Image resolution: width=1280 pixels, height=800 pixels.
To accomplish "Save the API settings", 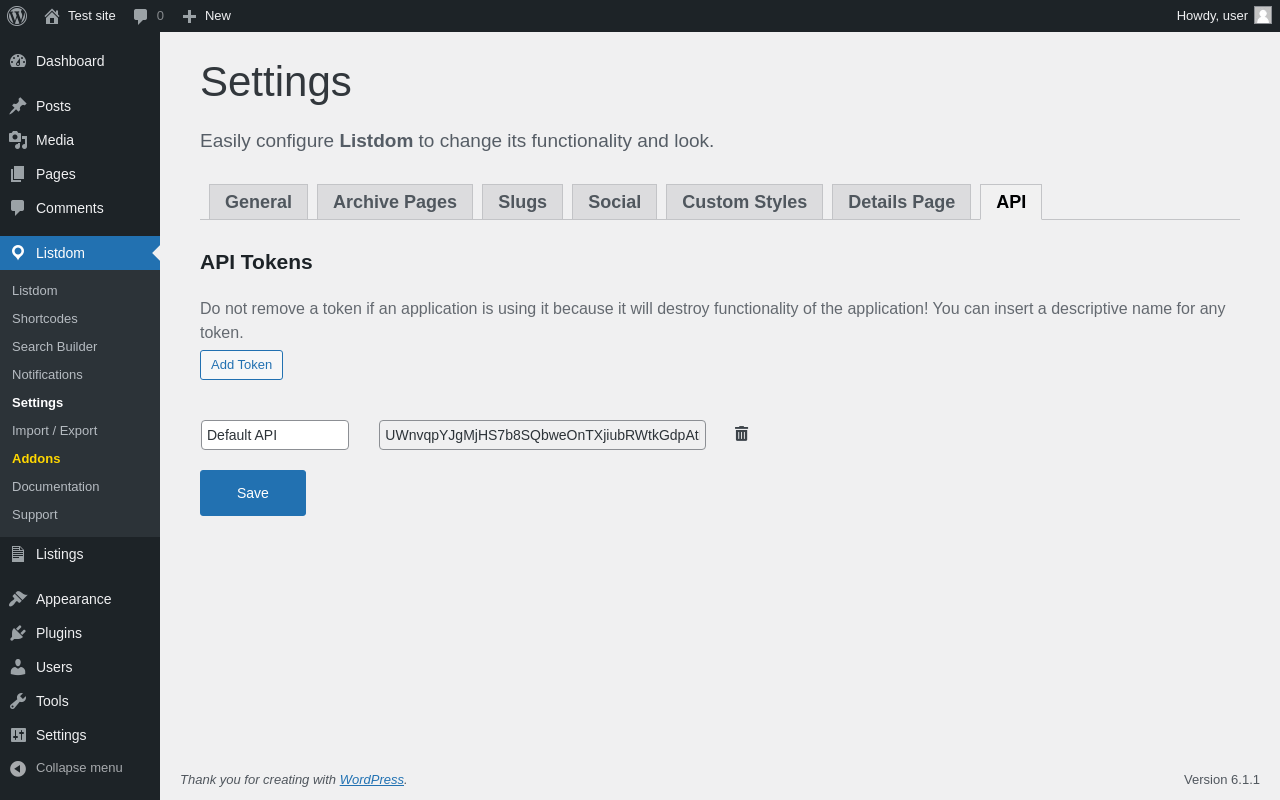I will 253,493.
